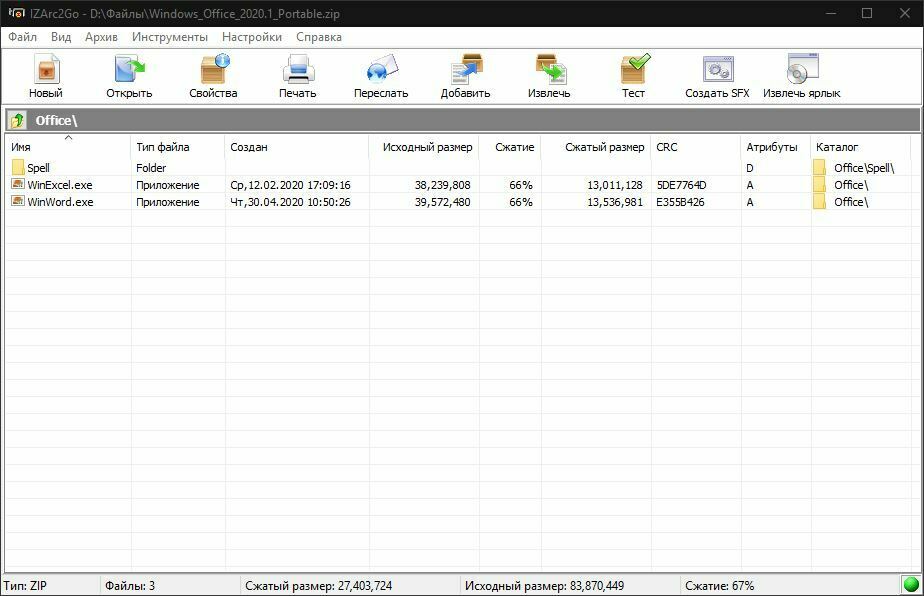Image resolution: width=924 pixels, height=596 pixels.
Task: Sort files by the CRC column header
Action: pos(695,147)
